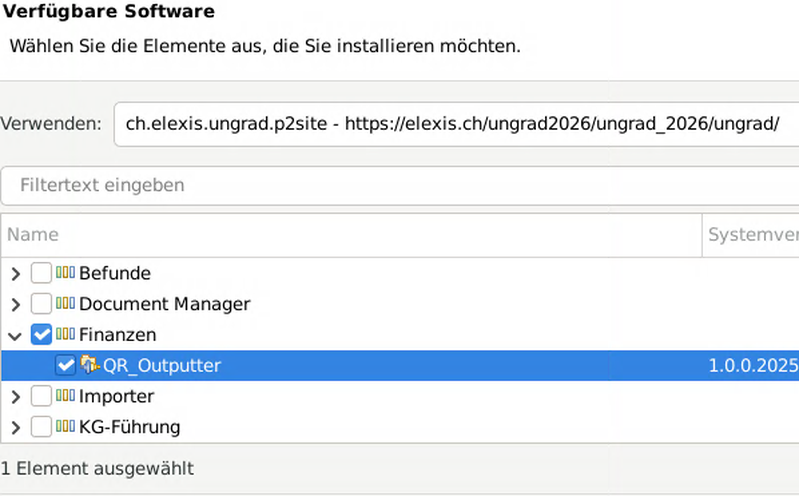Viewport: 799px width, 496px height.
Task: Click the Document Manager category icon
Action: tap(66, 304)
